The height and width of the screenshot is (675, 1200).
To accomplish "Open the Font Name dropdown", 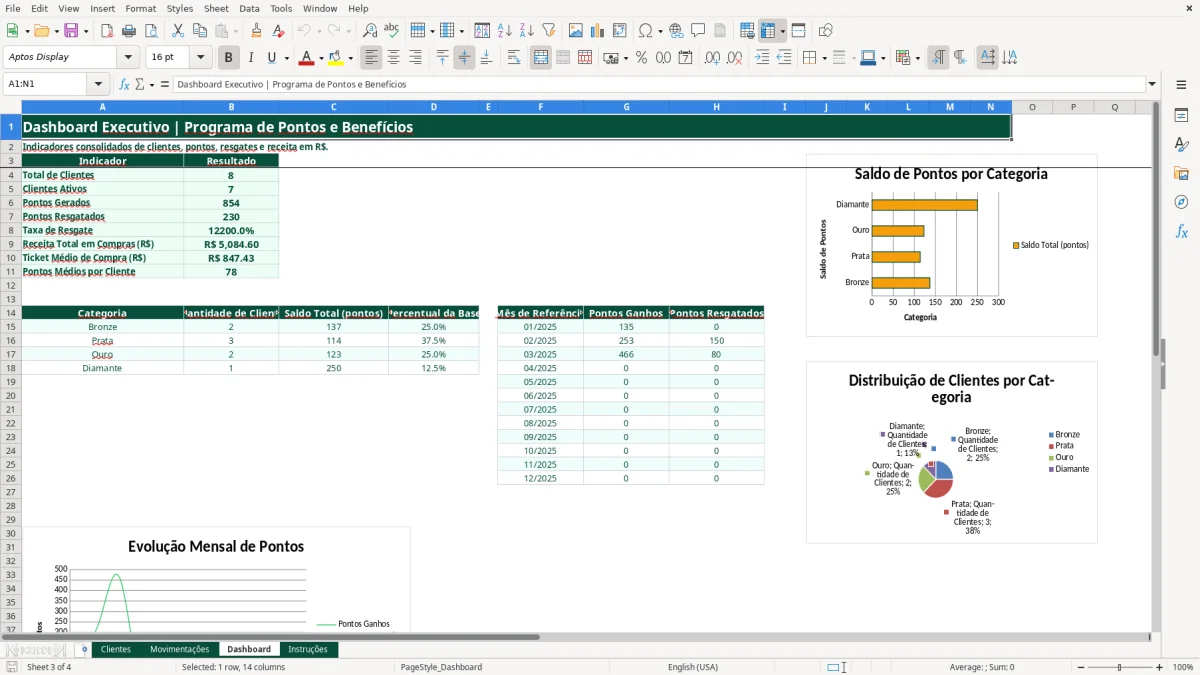I will pyautogui.click(x=128, y=58).
